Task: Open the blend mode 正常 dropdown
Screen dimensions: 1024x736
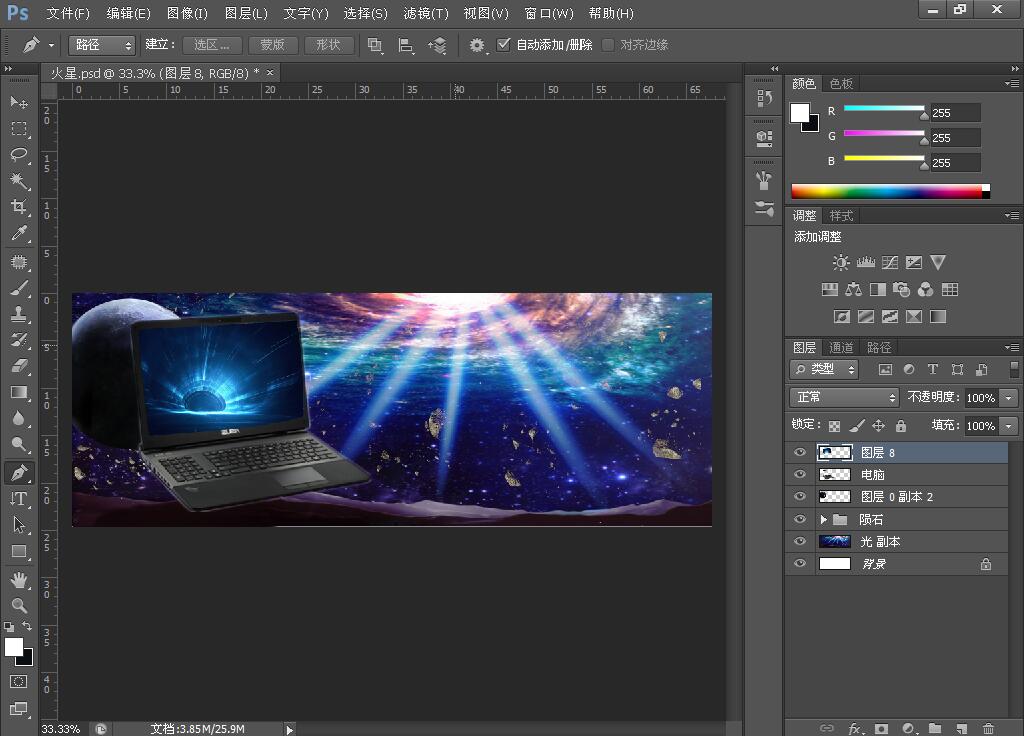Action: pyautogui.click(x=843, y=398)
